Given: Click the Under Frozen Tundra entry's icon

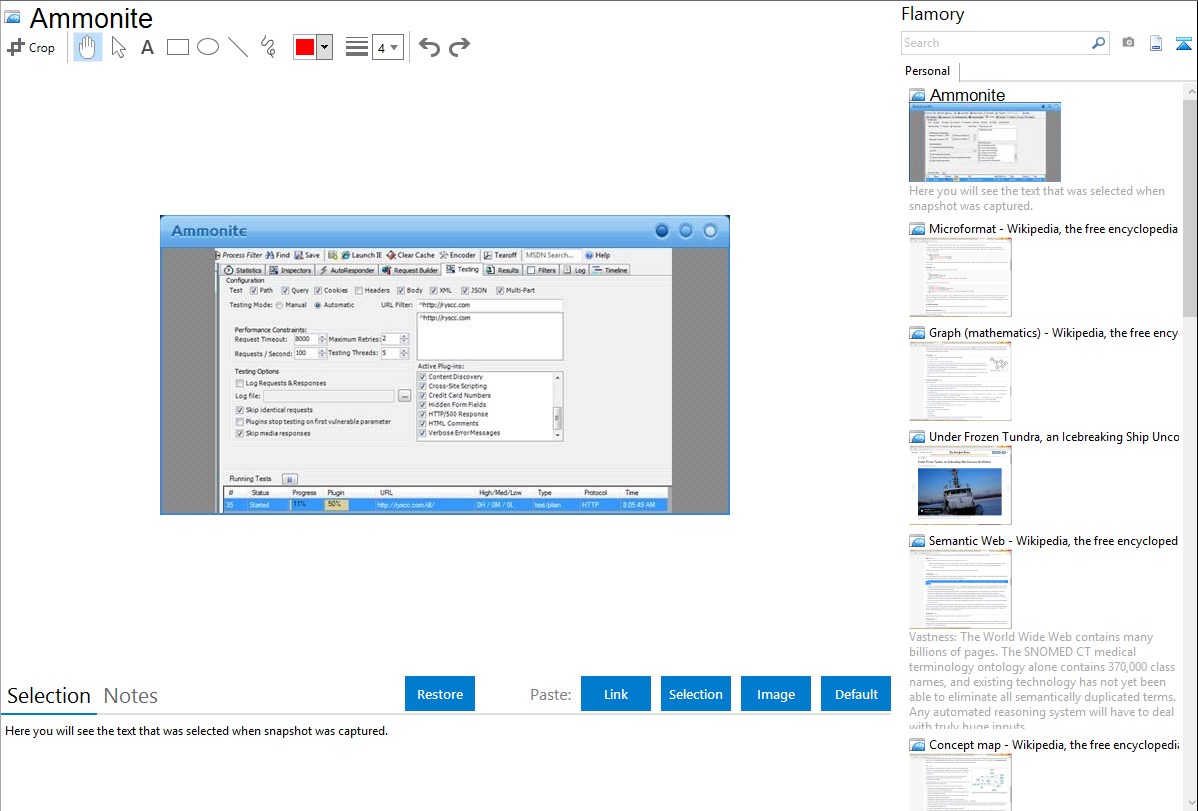Looking at the screenshot, I should pos(917,436).
